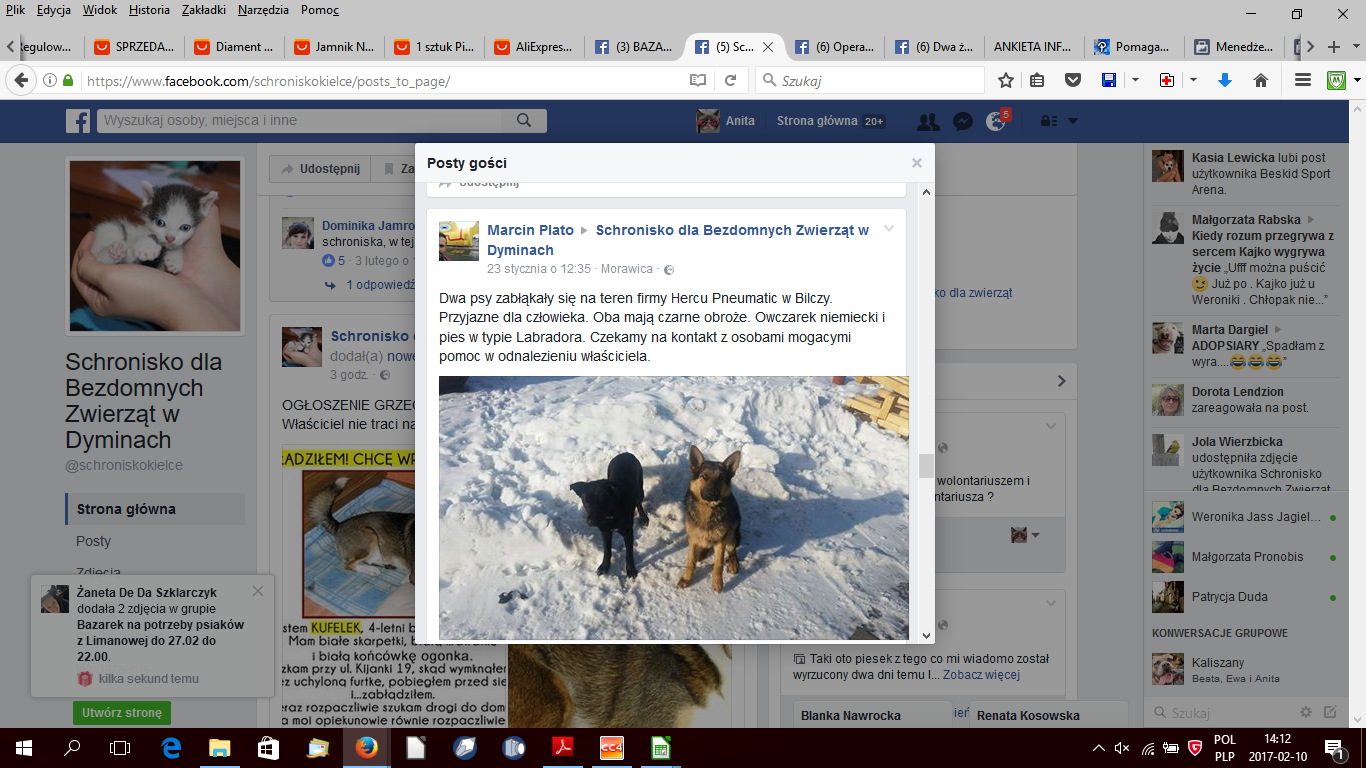The width and height of the screenshot is (1366, 768).
Task: Open Anita's profile in Facebook header
Action: click(726, 121)
